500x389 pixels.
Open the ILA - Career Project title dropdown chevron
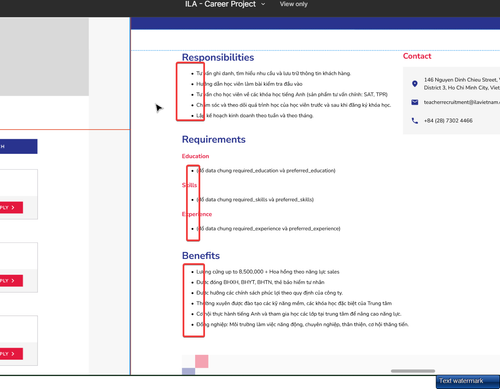(263, 4)
